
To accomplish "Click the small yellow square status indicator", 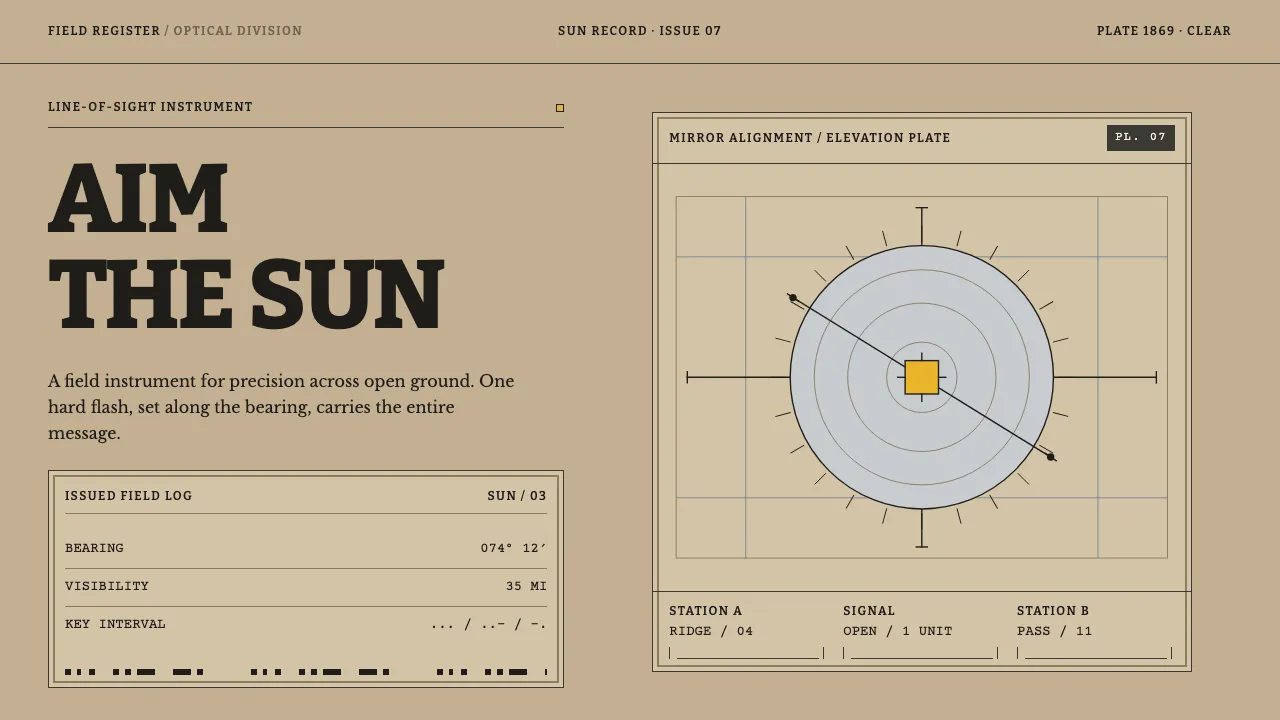I will coord(560,108).
